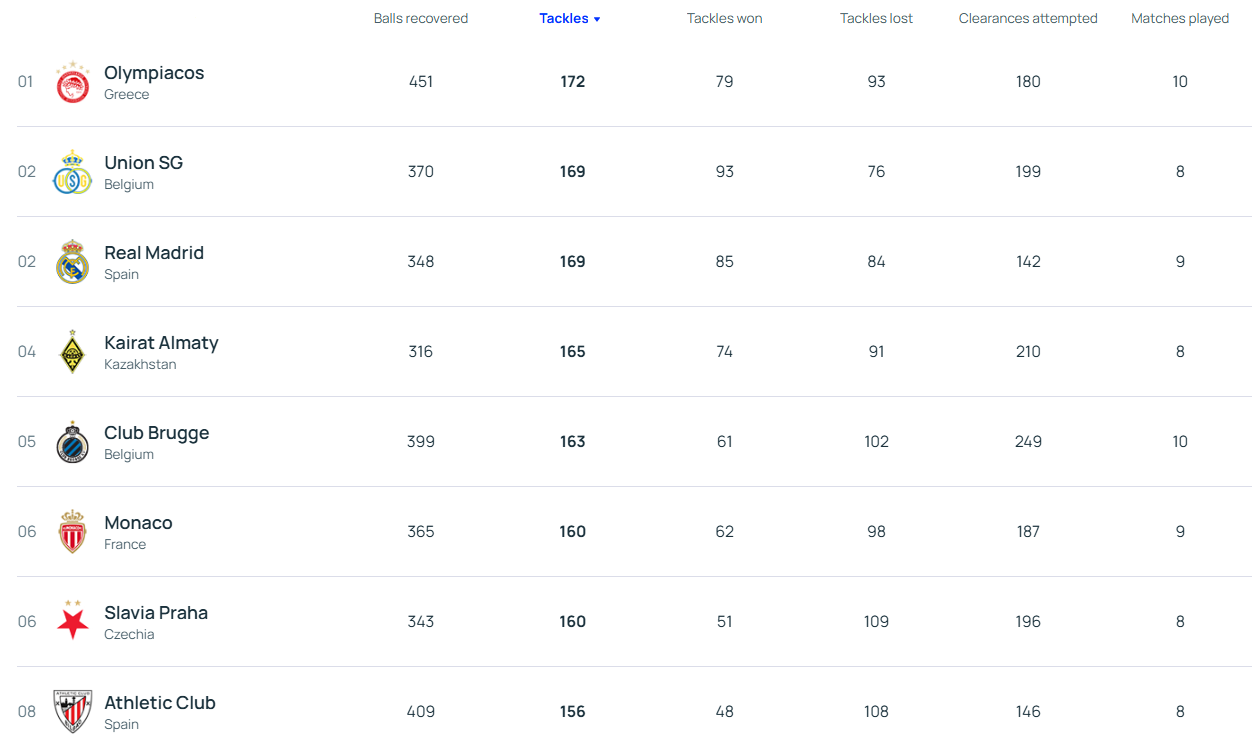Sort by Matches played header
The height and width of the screenshot is (747, 1252).
(x=1179, y=19)
